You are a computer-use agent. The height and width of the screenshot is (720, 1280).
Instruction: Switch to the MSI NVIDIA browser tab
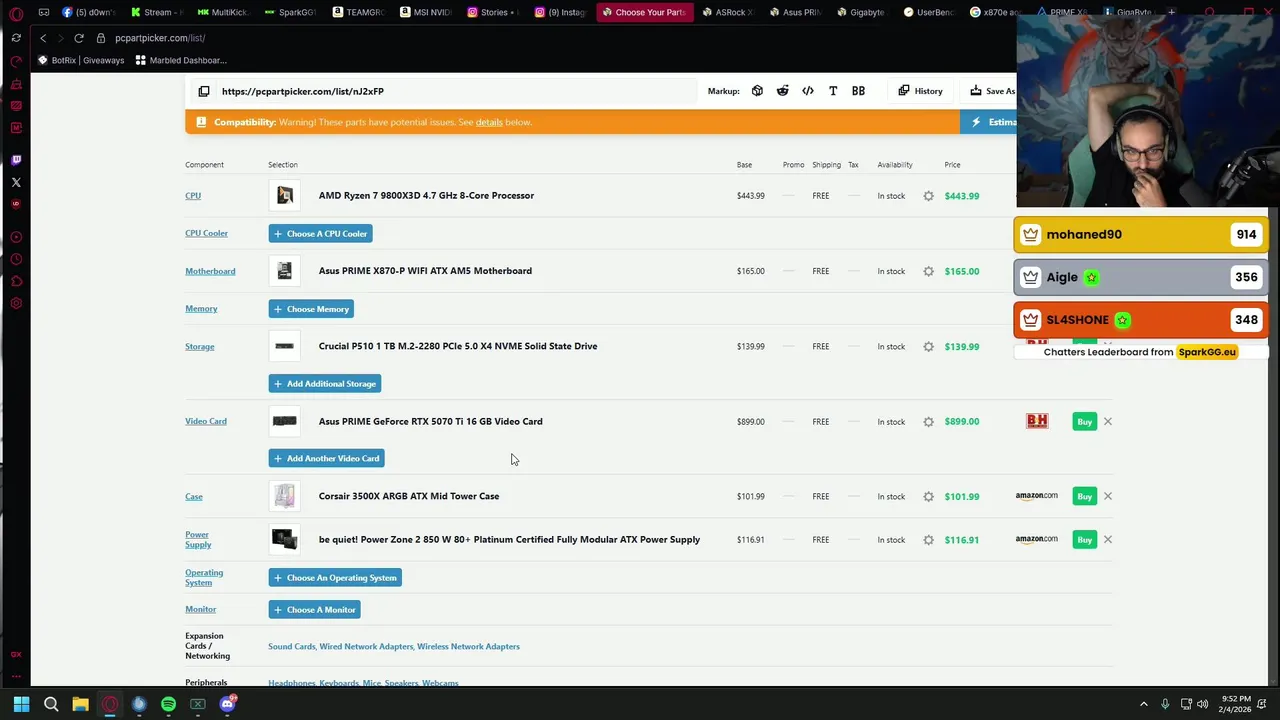click(425, 12)
